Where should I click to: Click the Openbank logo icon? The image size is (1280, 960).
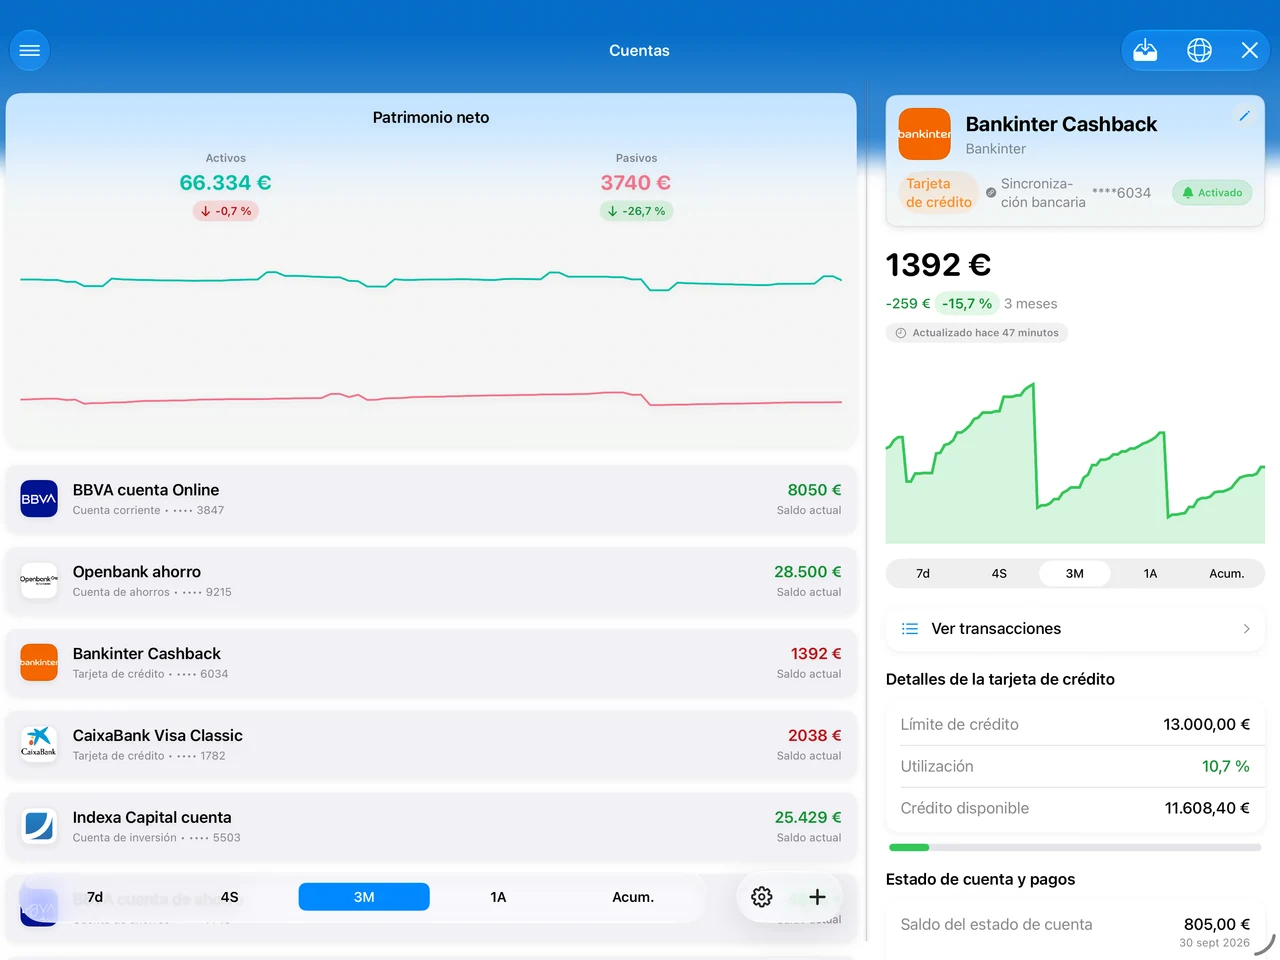pyautogui.click(x=39, y=581)
